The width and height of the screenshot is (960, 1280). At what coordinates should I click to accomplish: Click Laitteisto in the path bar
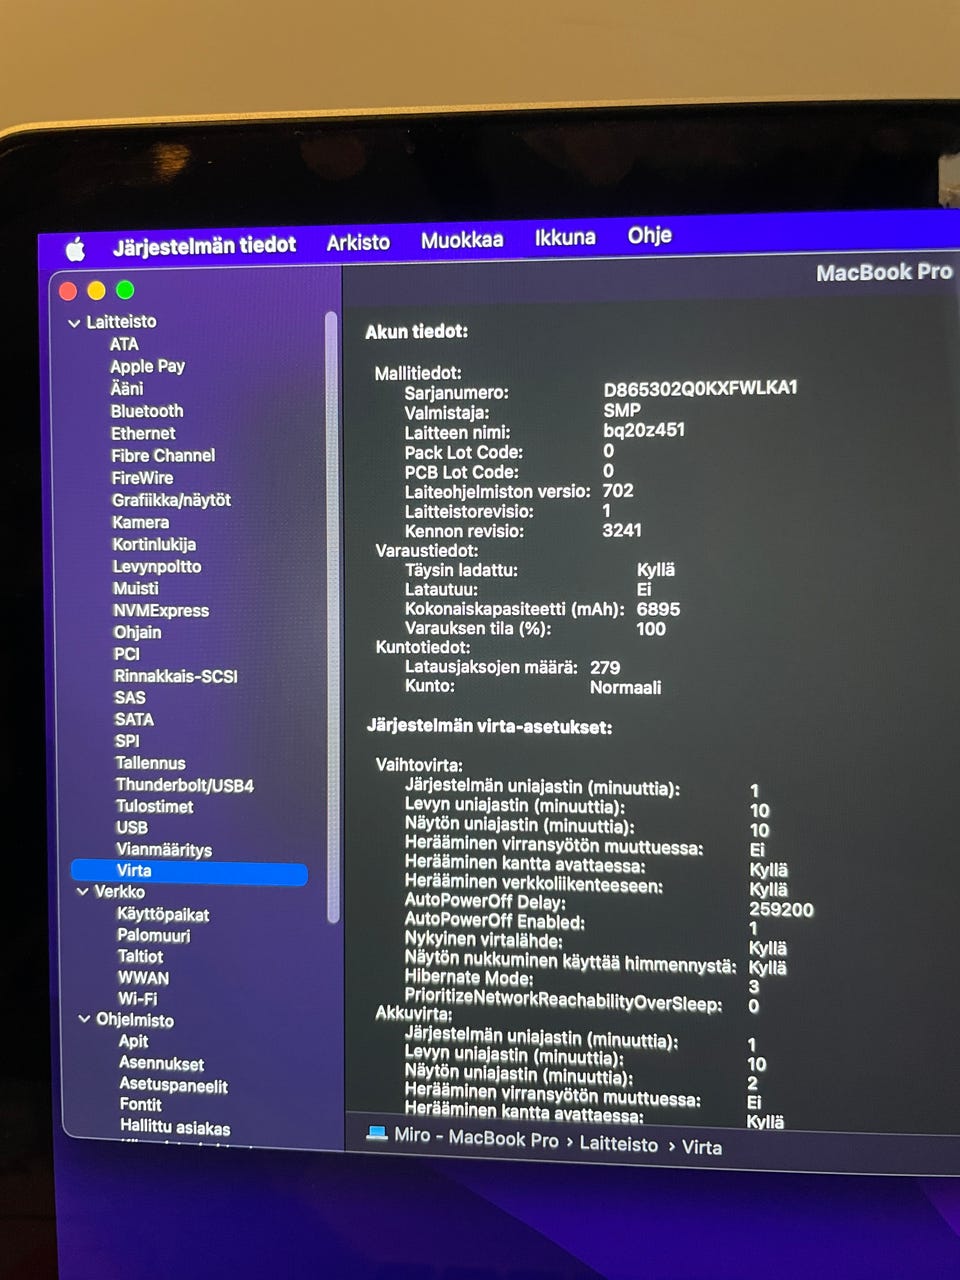619,1144
